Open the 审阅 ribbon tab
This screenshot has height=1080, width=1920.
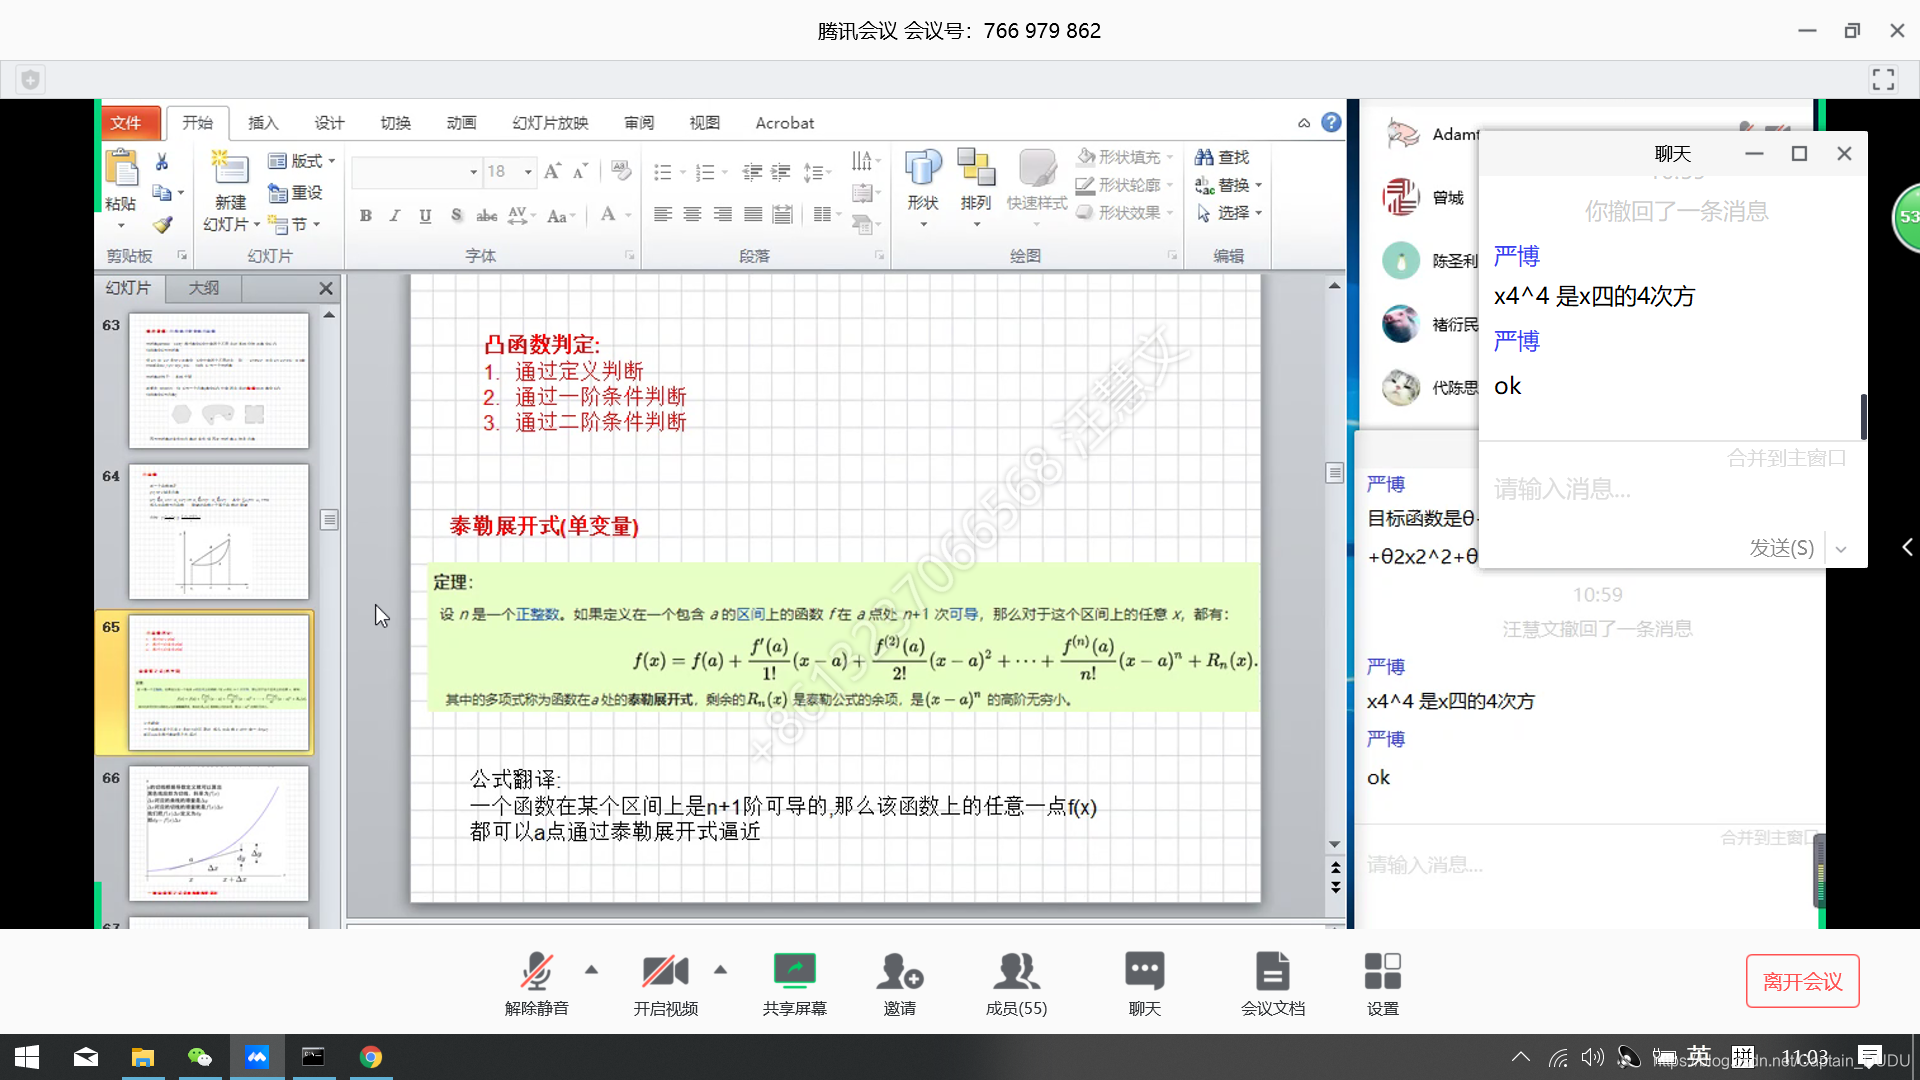[639, 123]
